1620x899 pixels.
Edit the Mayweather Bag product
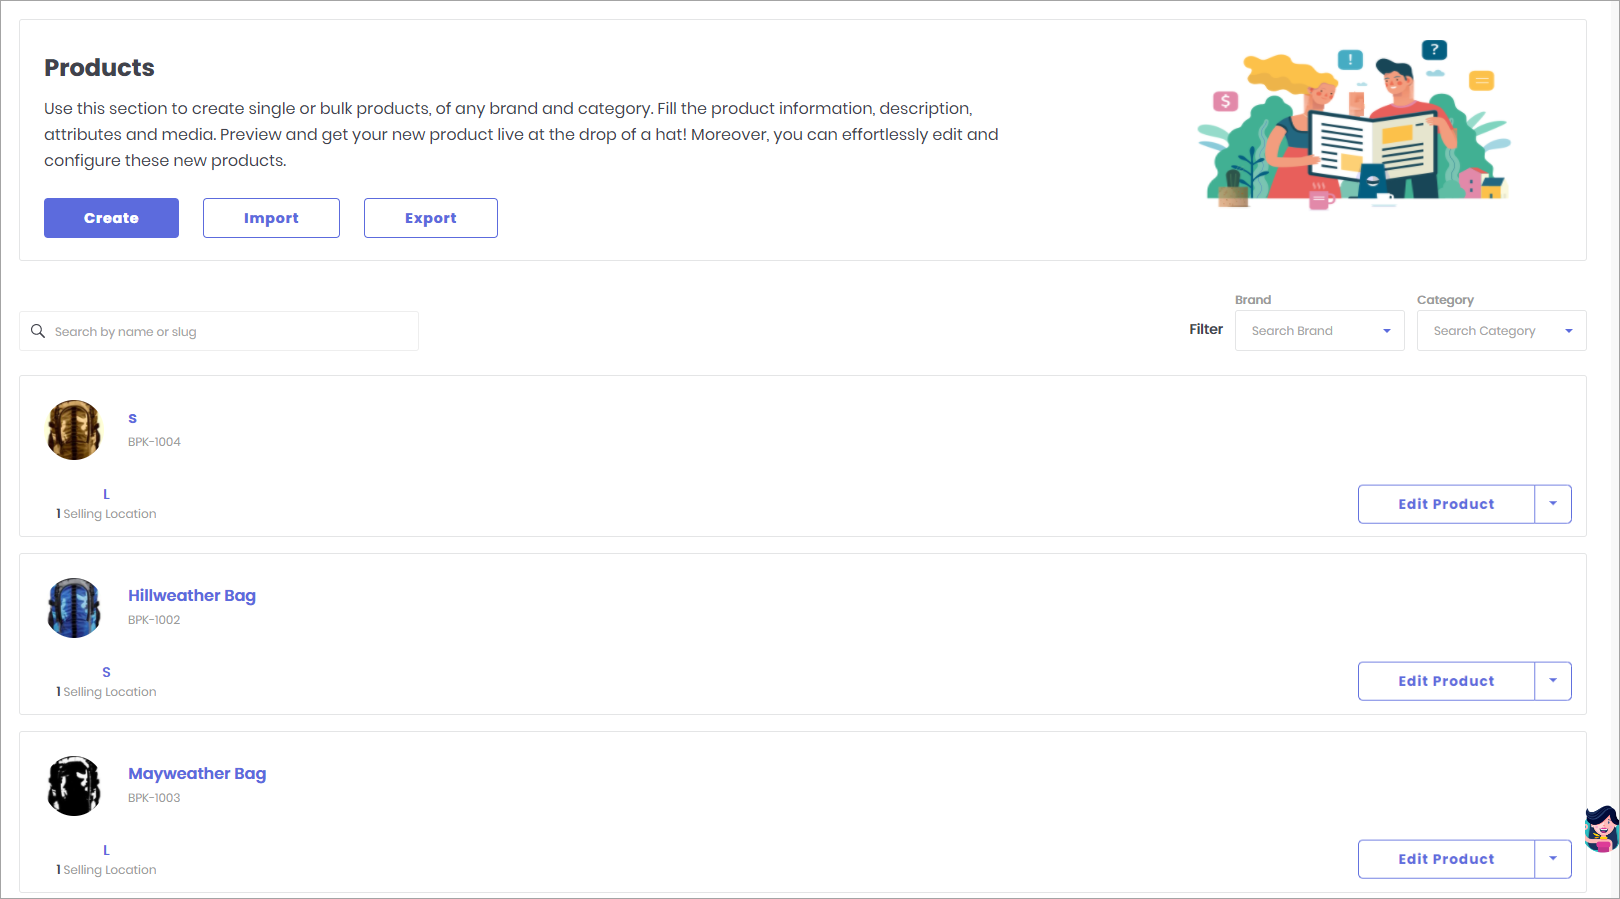click(x=1446, y=859)
